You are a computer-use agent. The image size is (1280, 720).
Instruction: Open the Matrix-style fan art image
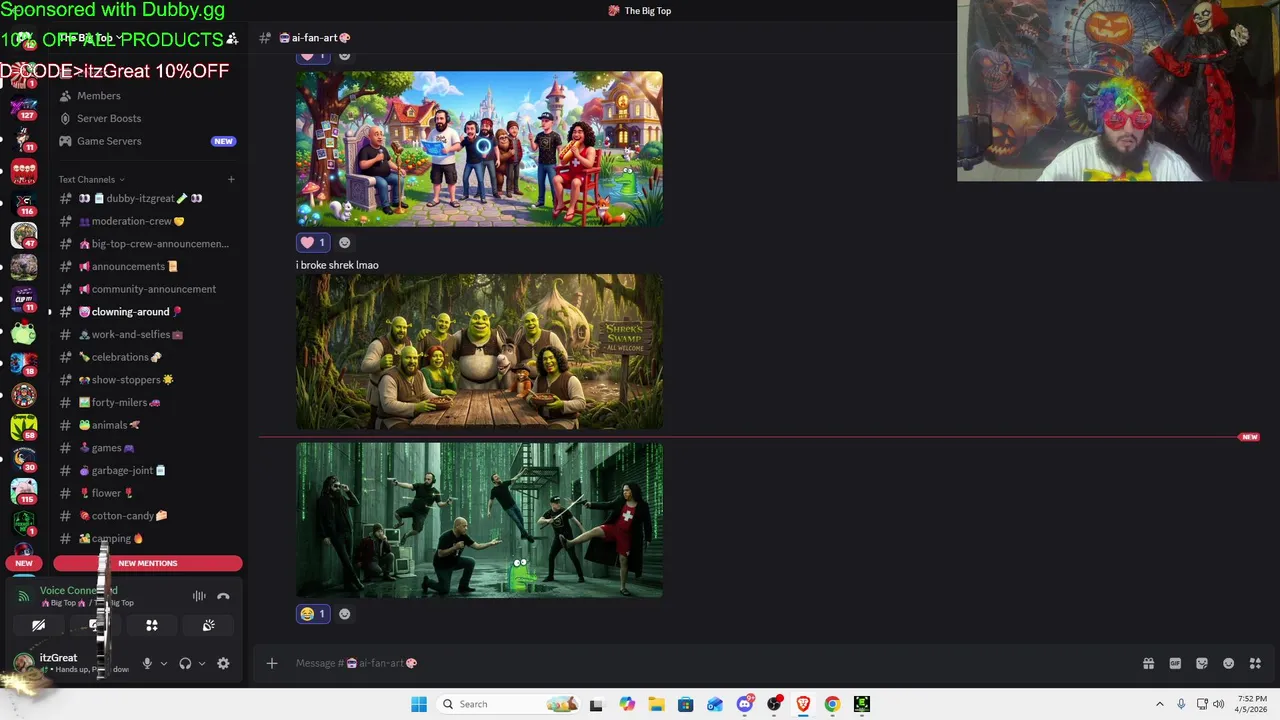pos(479,520)
